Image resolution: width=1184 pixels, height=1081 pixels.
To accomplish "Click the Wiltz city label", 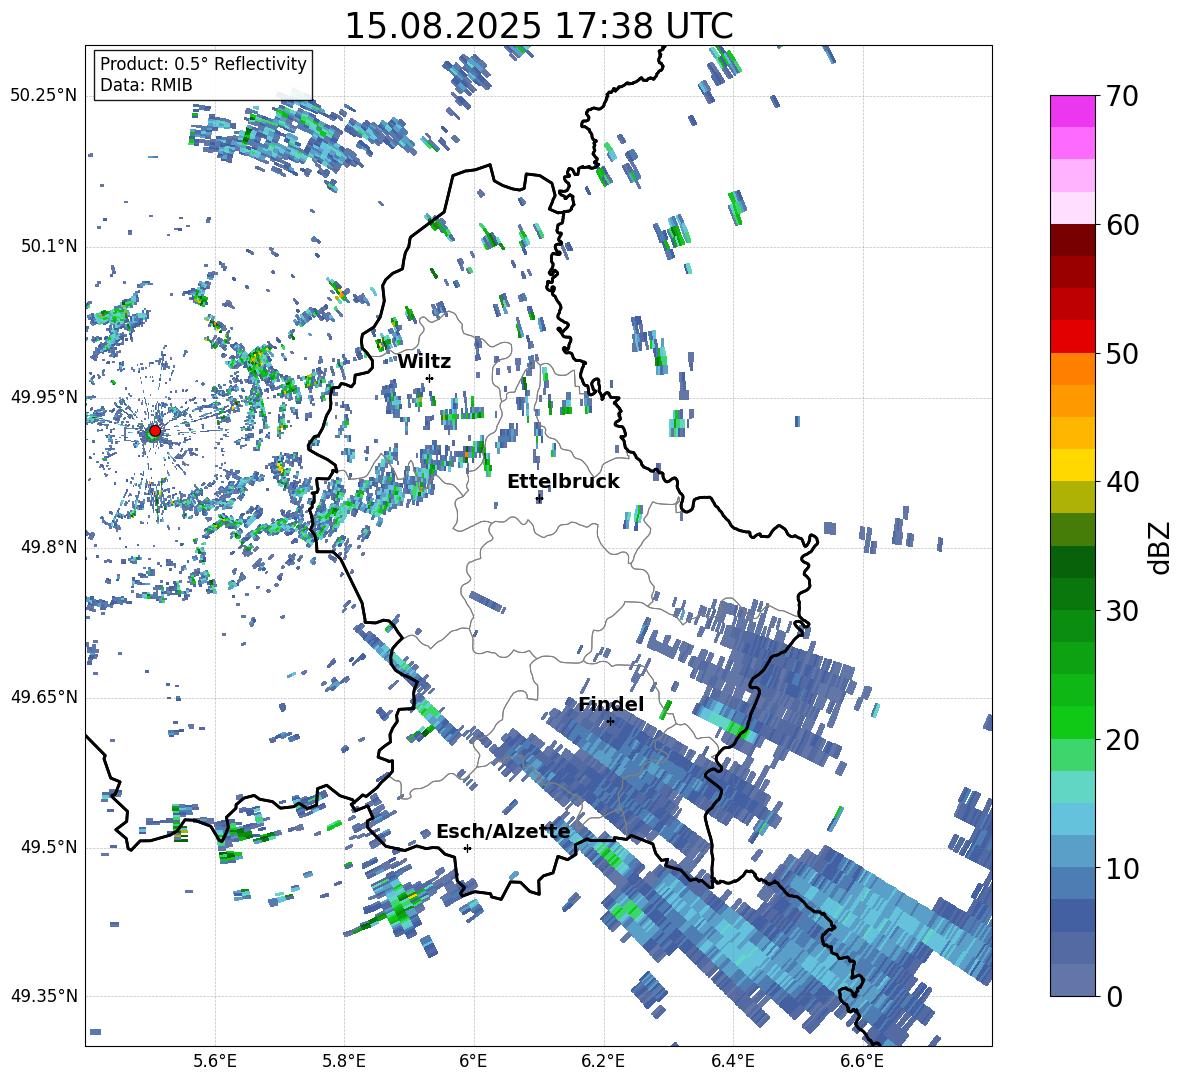I will [x=424, y=362].
